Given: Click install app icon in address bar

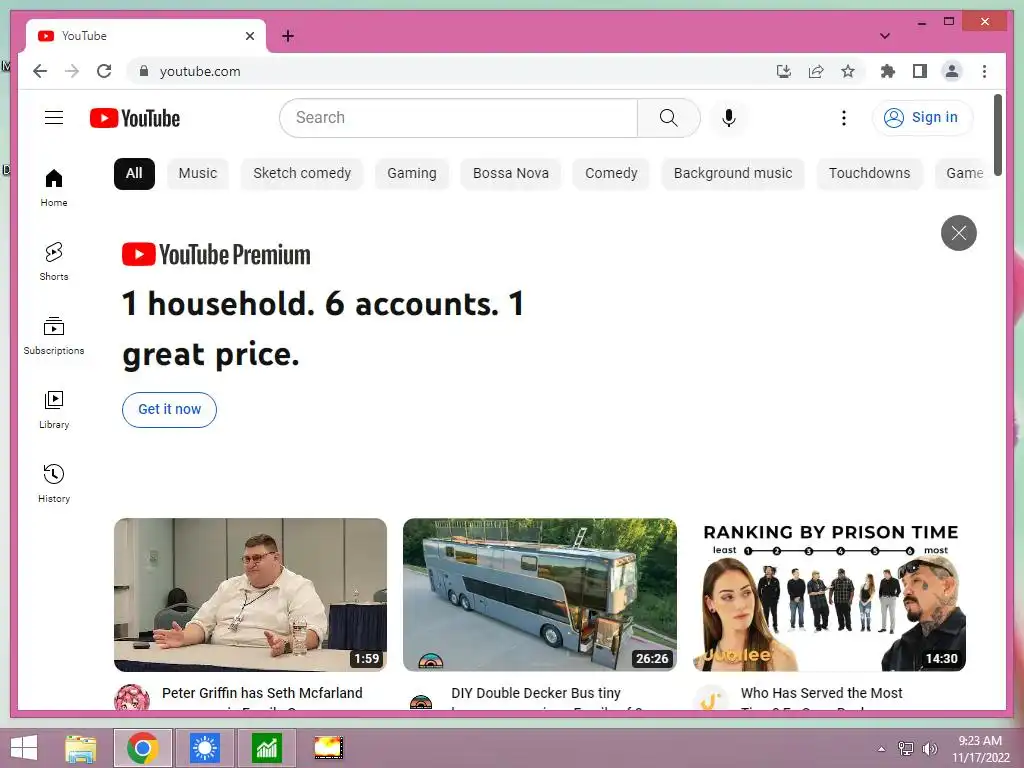Looking at the screenshot, I should pos(784,71).
